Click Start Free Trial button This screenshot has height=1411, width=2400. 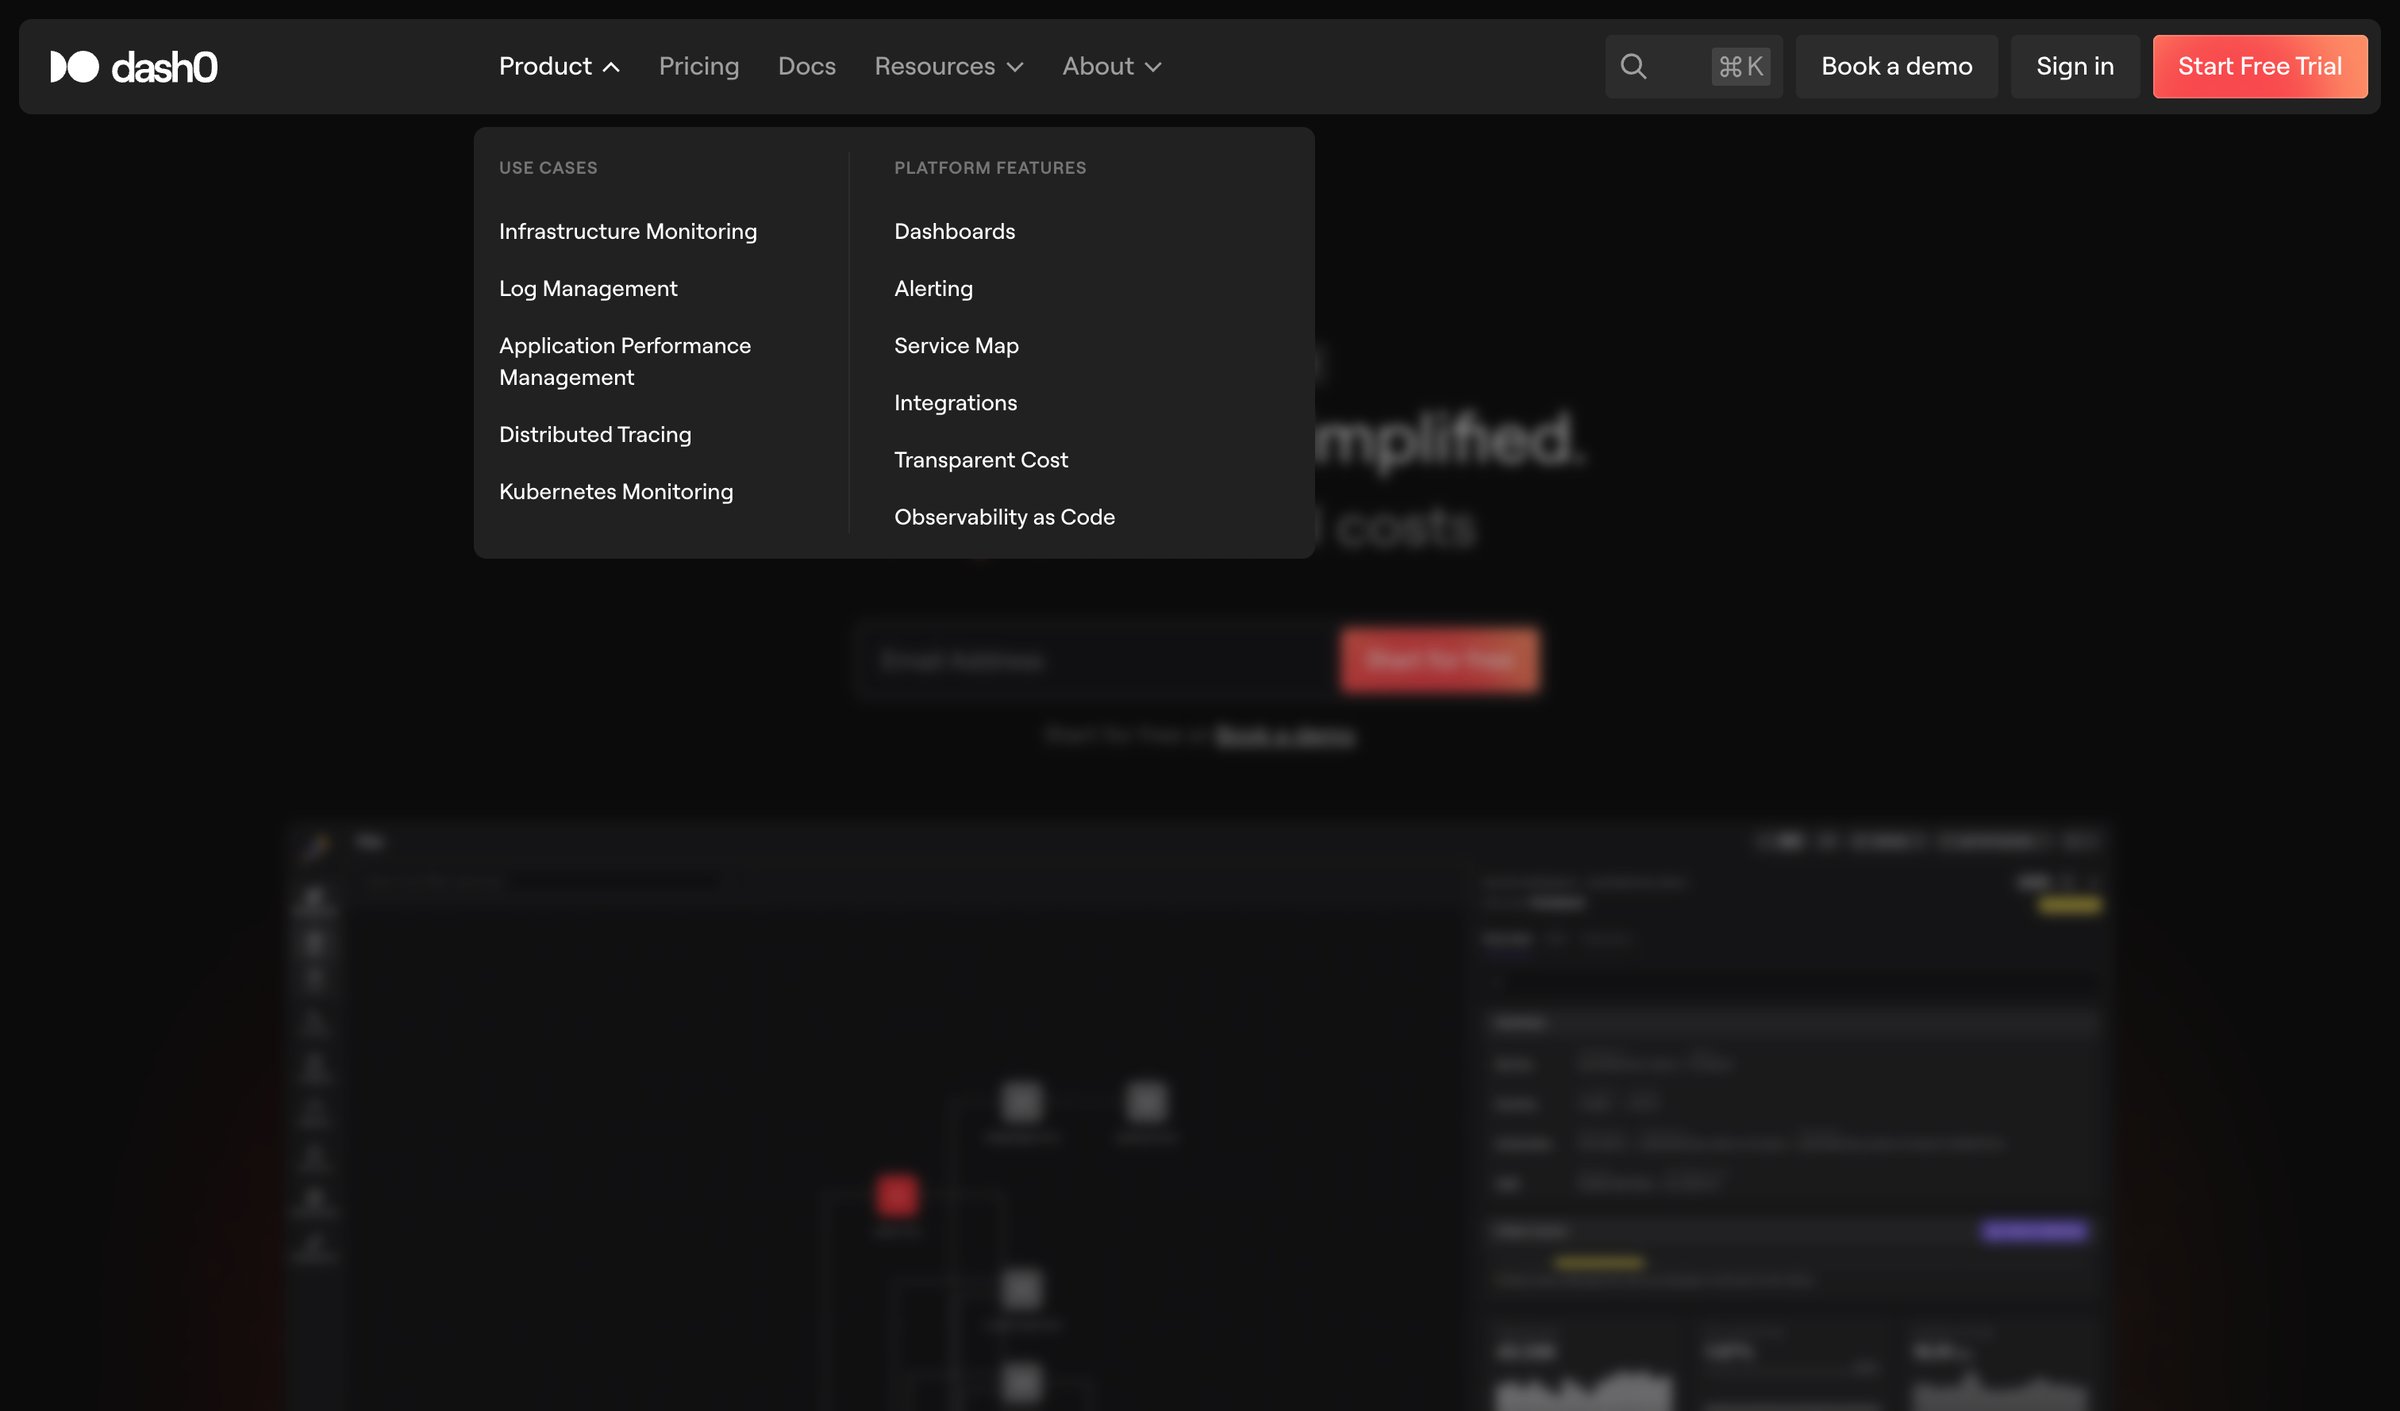[x=2260, y=66]
